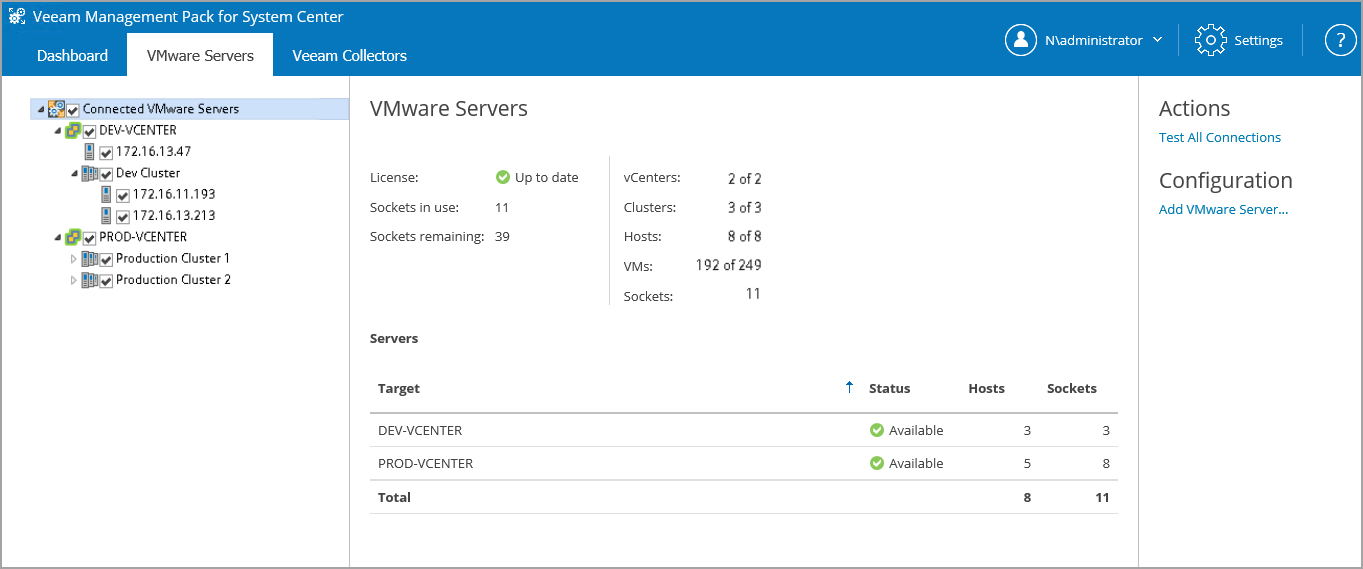Viewport: 1363px width, 569px height.
Task: Uncheck the Connected VMware Servers checkbox
Action: (x=73, y=110)
